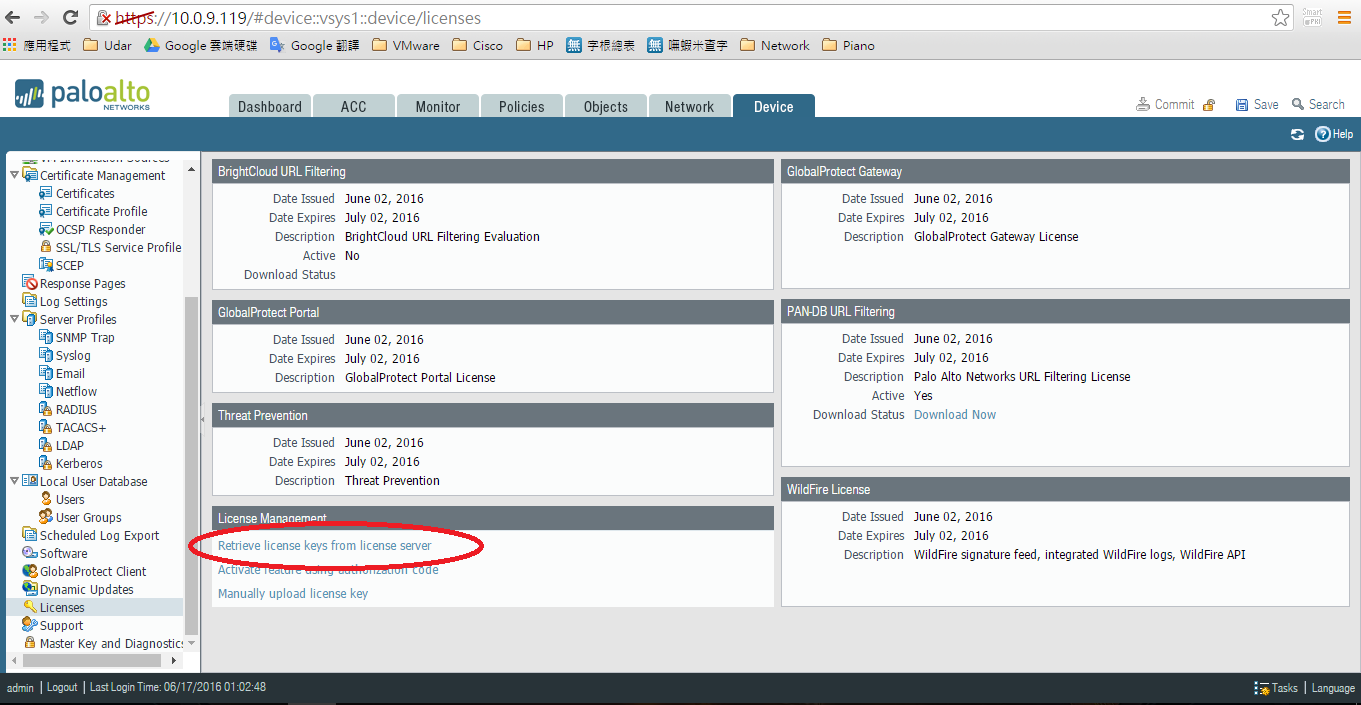Reload the browser page

pos(70,18)
